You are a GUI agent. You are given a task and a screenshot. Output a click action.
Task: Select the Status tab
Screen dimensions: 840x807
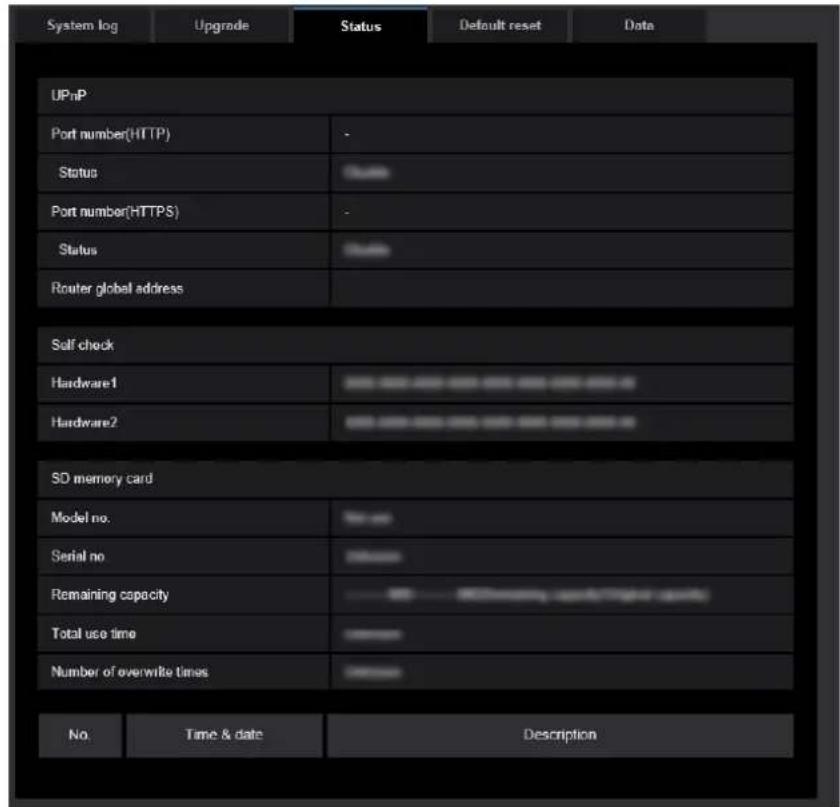point(361,26)
